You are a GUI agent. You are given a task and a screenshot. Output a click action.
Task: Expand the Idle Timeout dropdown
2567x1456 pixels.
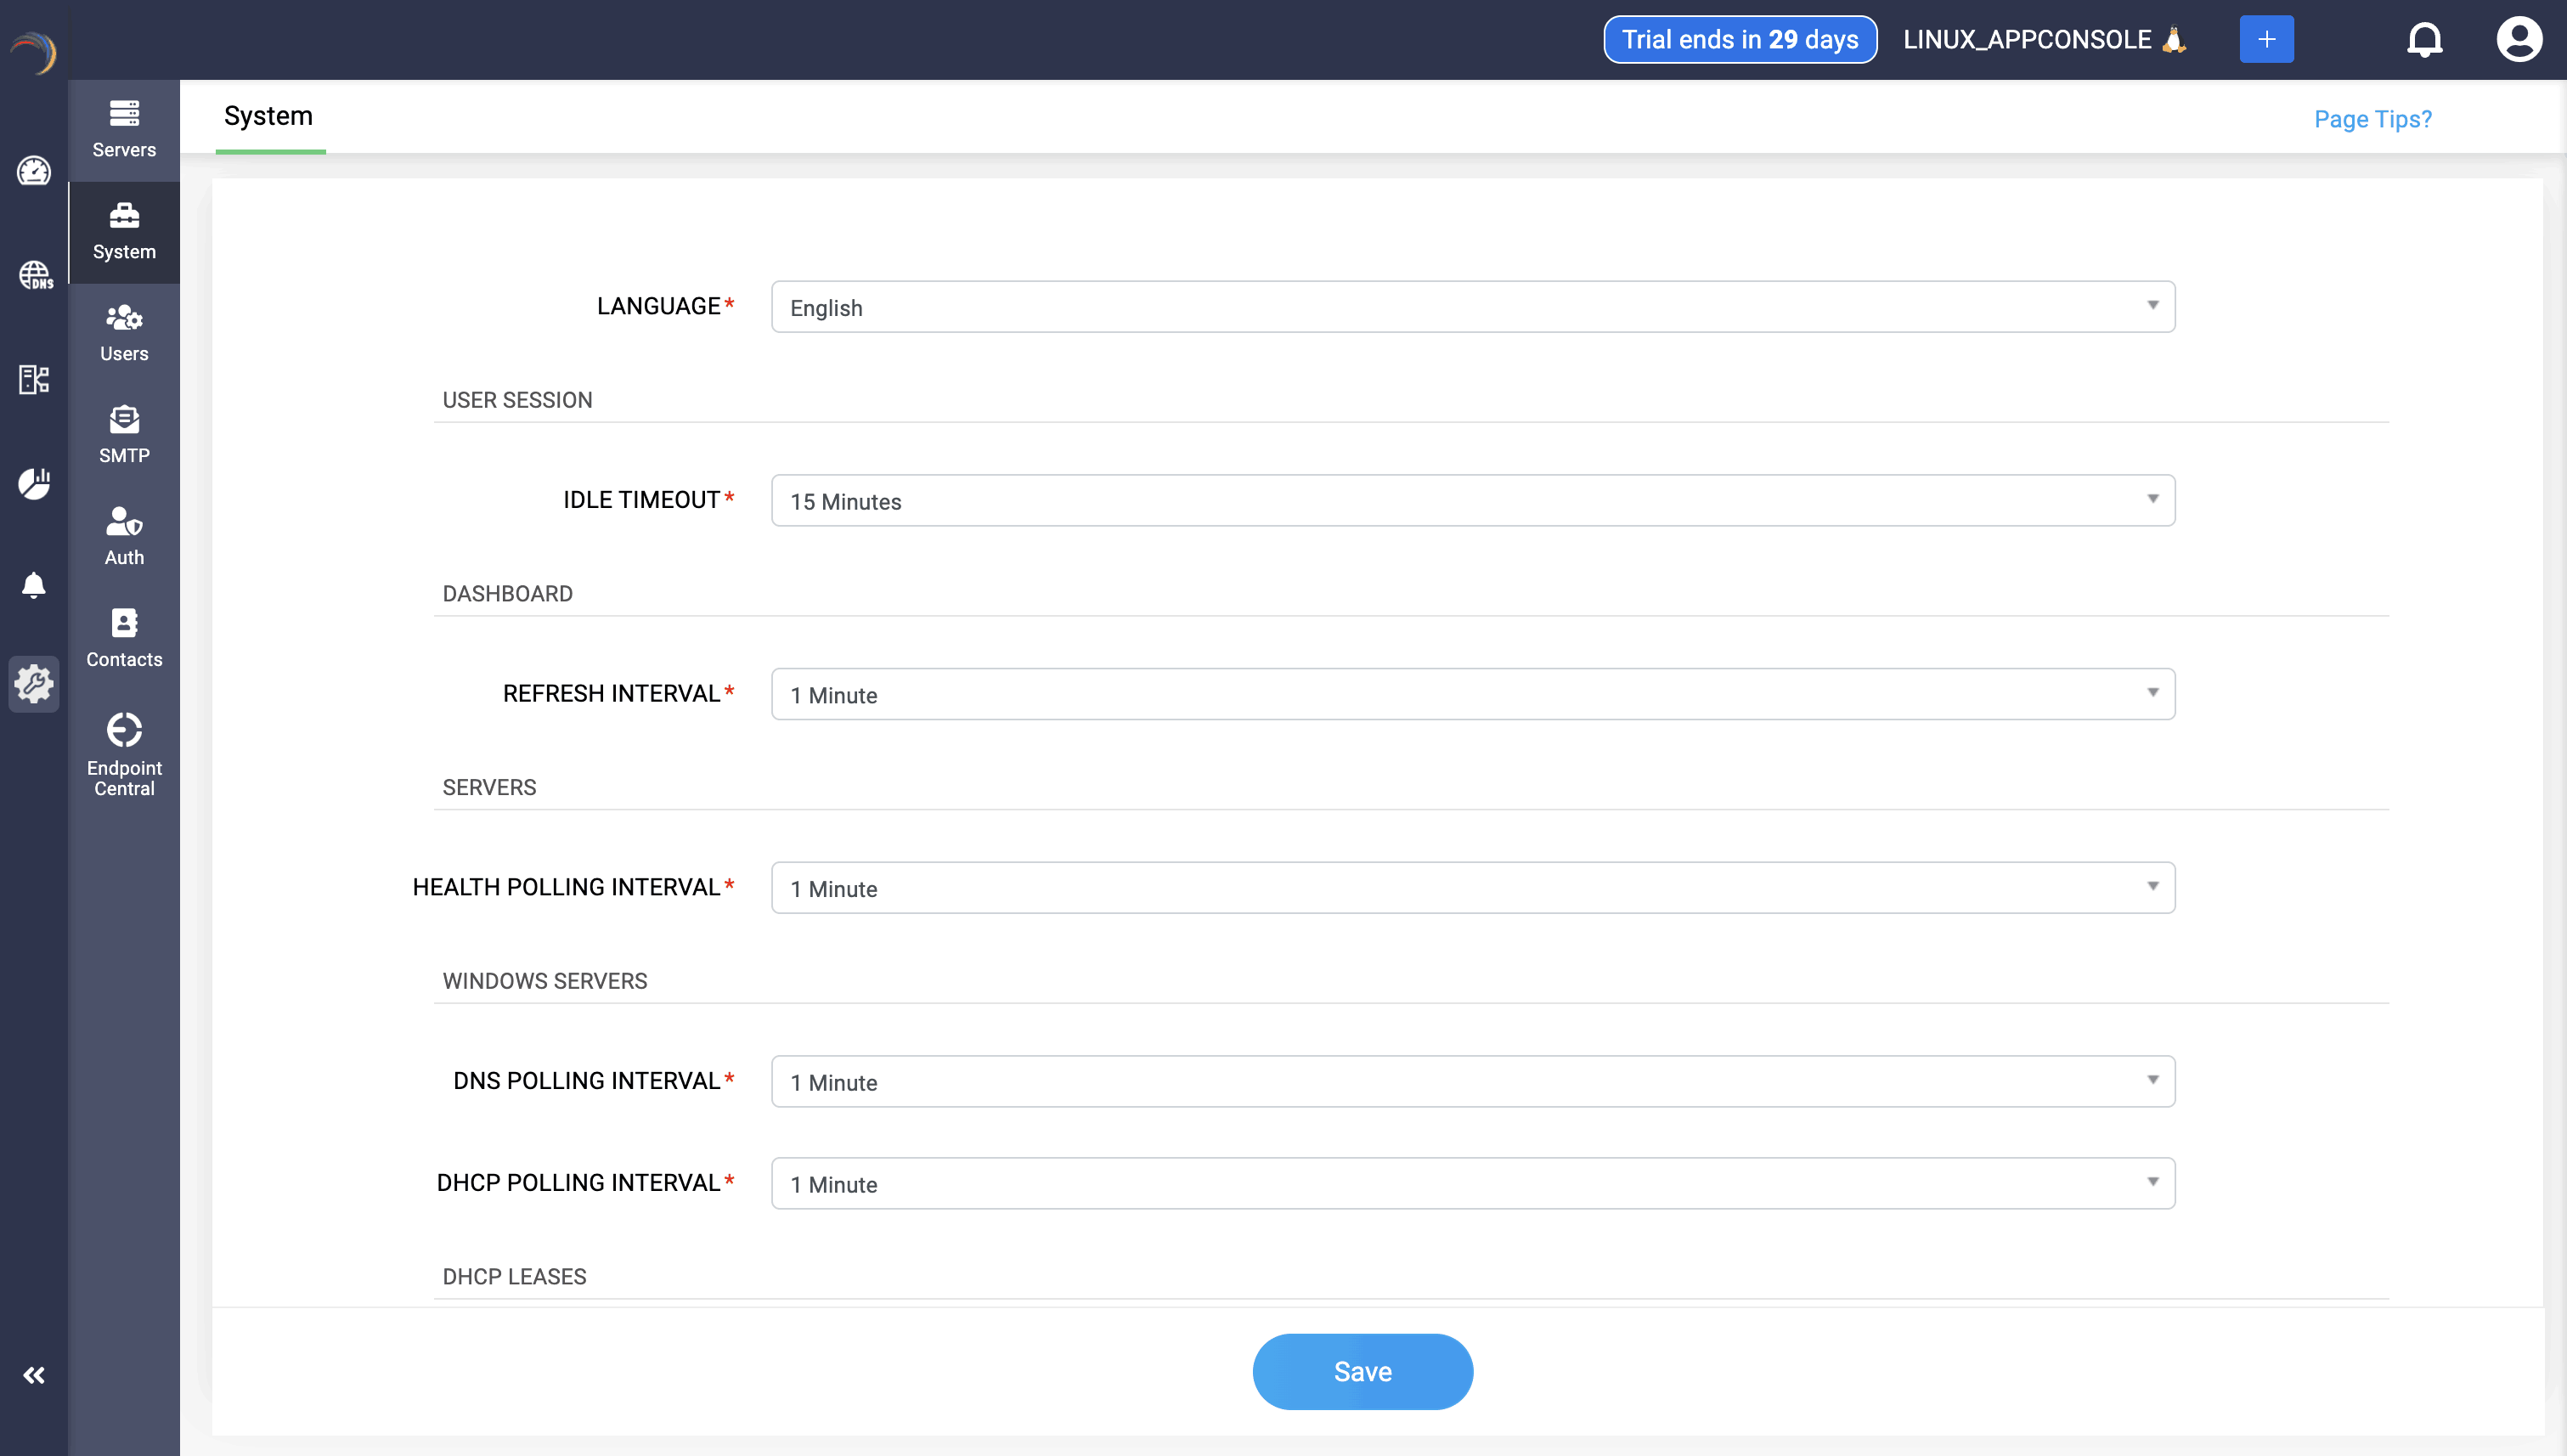pyautogui.click(x=1472, y=501)
